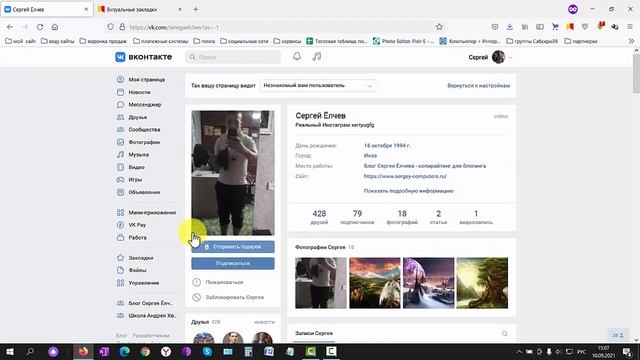Click the Управление sidebar icon

click(x=120, y=282)
